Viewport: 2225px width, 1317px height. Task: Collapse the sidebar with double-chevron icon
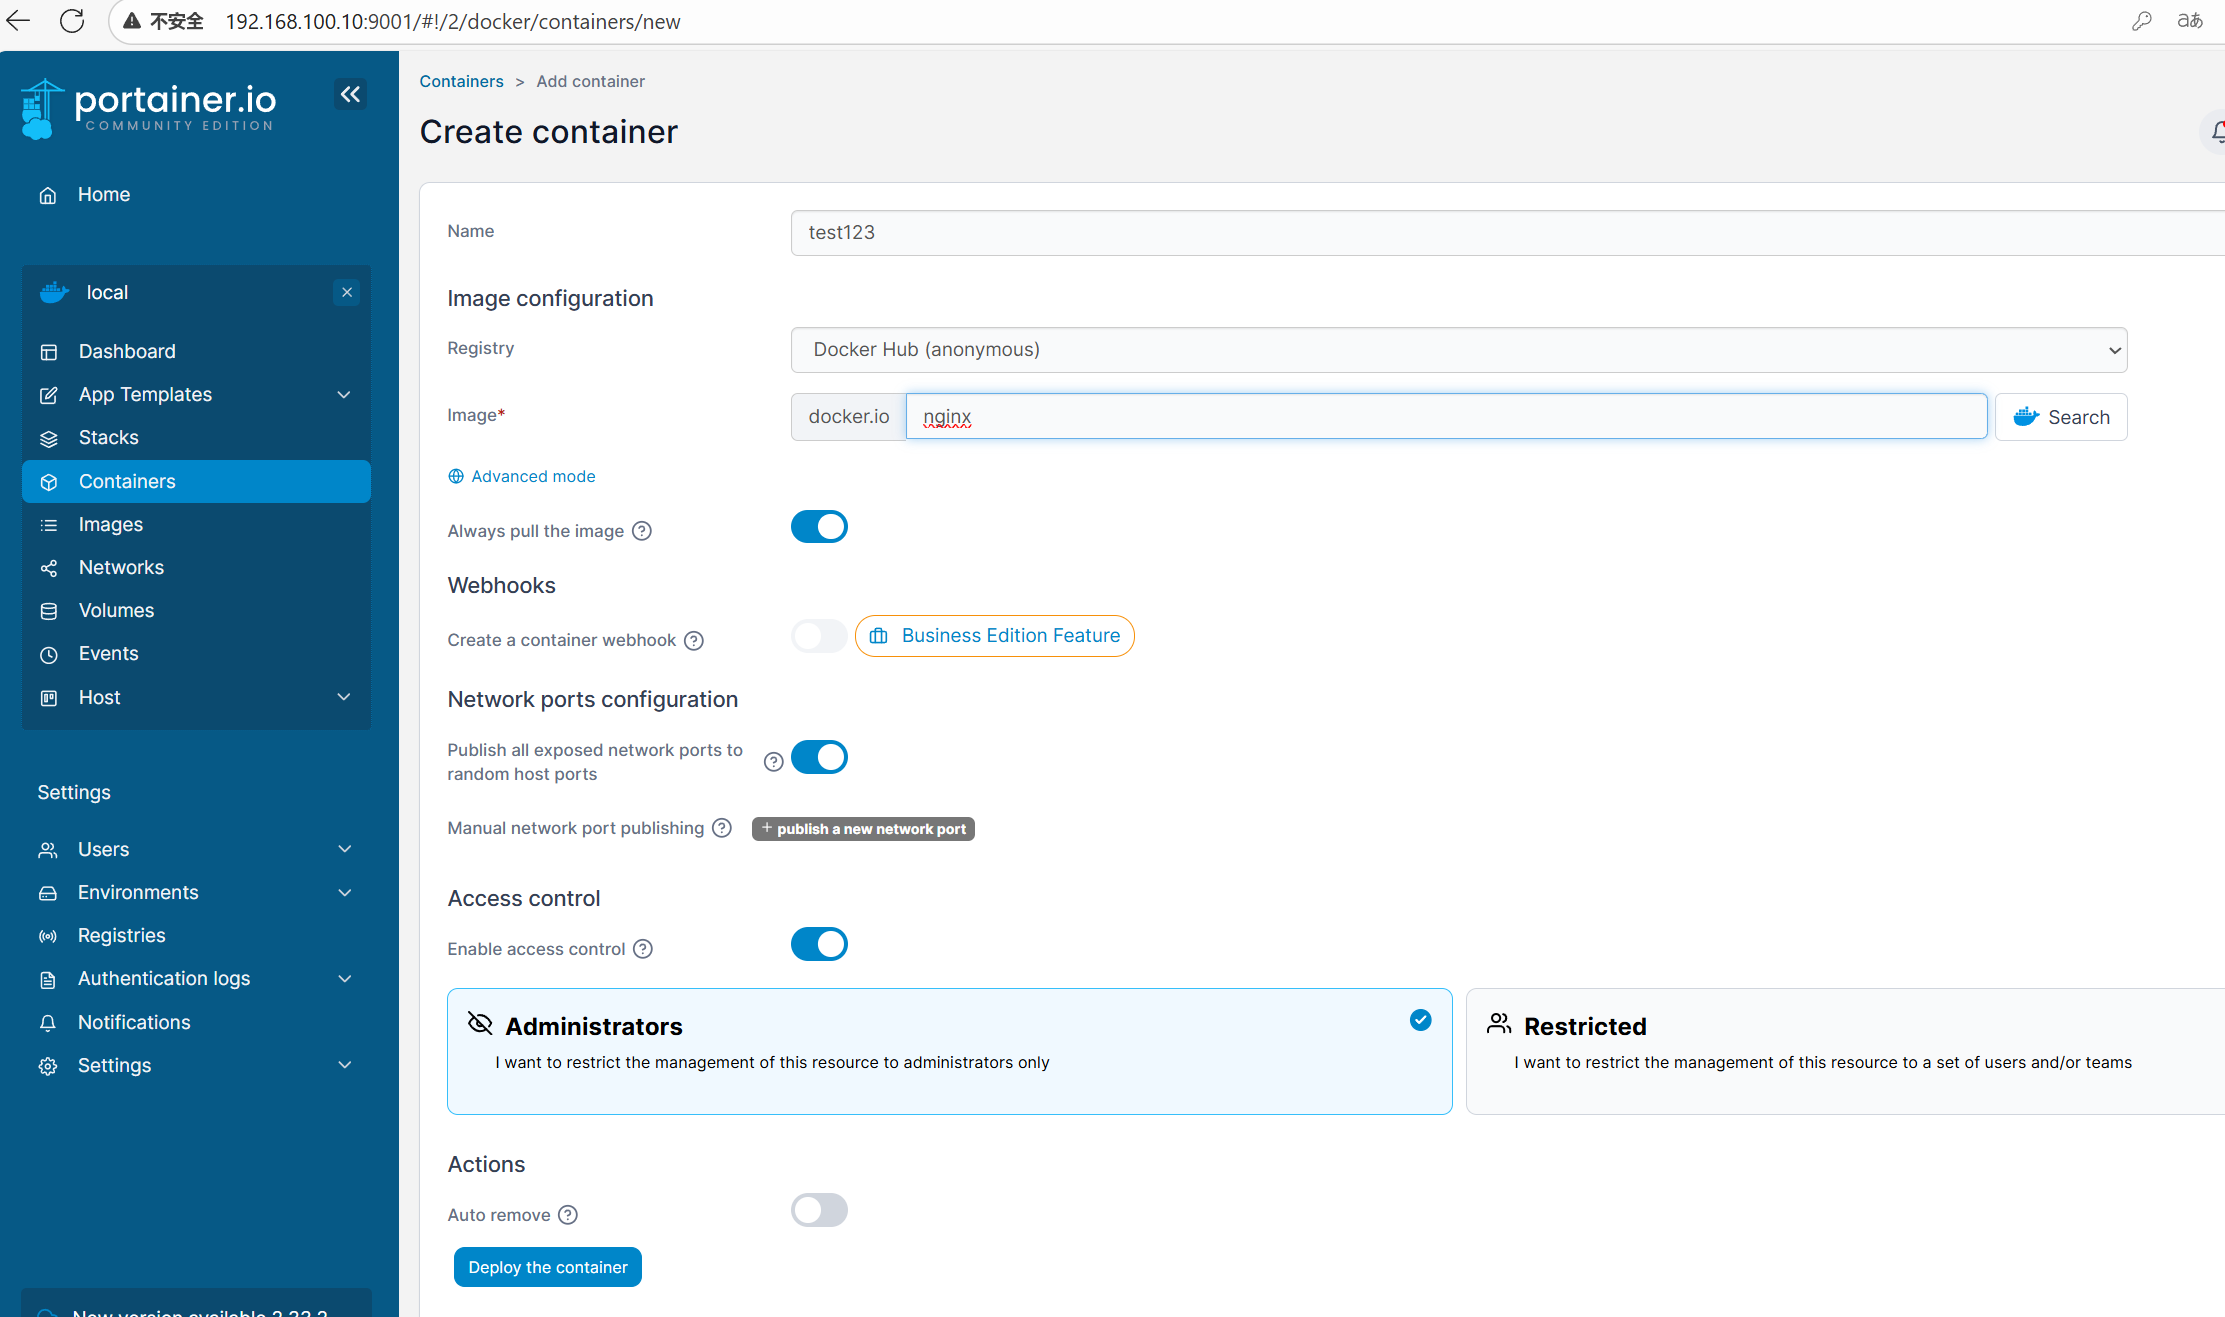click(350, 95)
